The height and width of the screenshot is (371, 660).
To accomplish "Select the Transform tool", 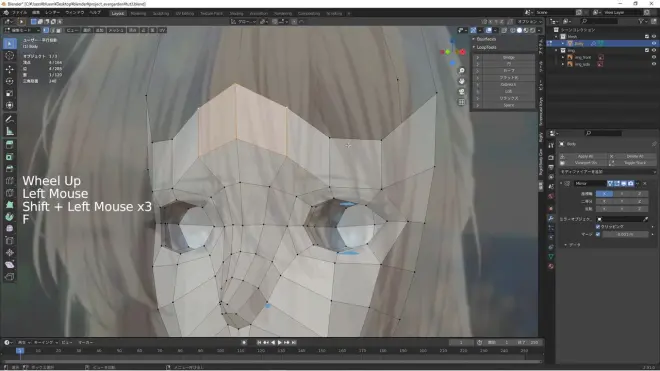I will pos(10,105).
